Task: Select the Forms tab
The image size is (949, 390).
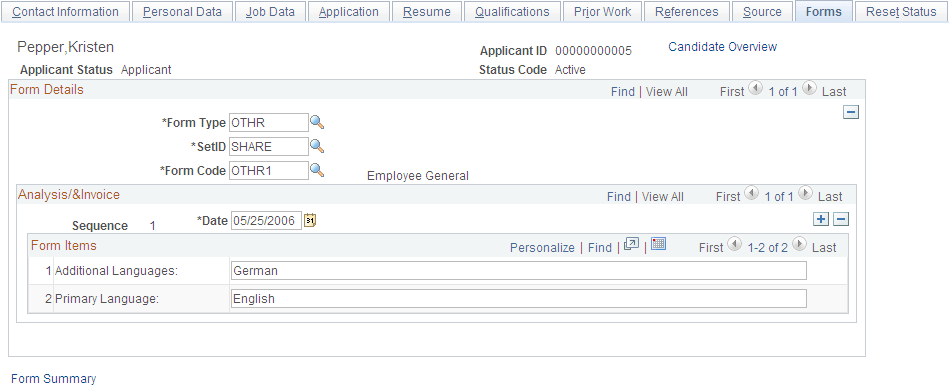Action: pyautogui.click(x=824, y=12)
